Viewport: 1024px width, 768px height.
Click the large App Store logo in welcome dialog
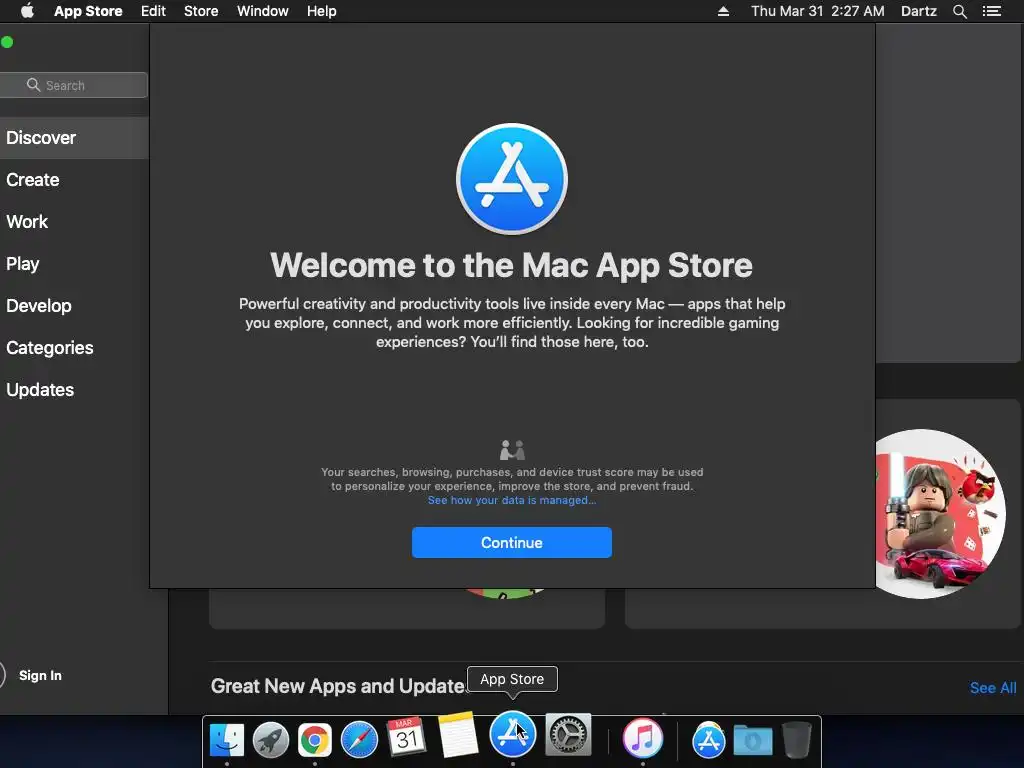pyautogui.click(x=512, y=179)
